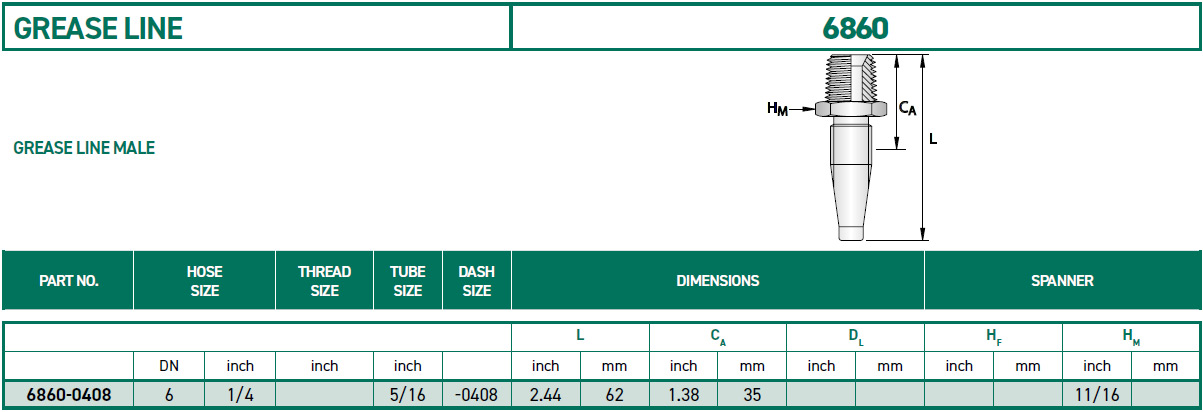Click the CA dimension label on diagram
This screenshot has height=412, width=1203.
click(x=908, y=106)
